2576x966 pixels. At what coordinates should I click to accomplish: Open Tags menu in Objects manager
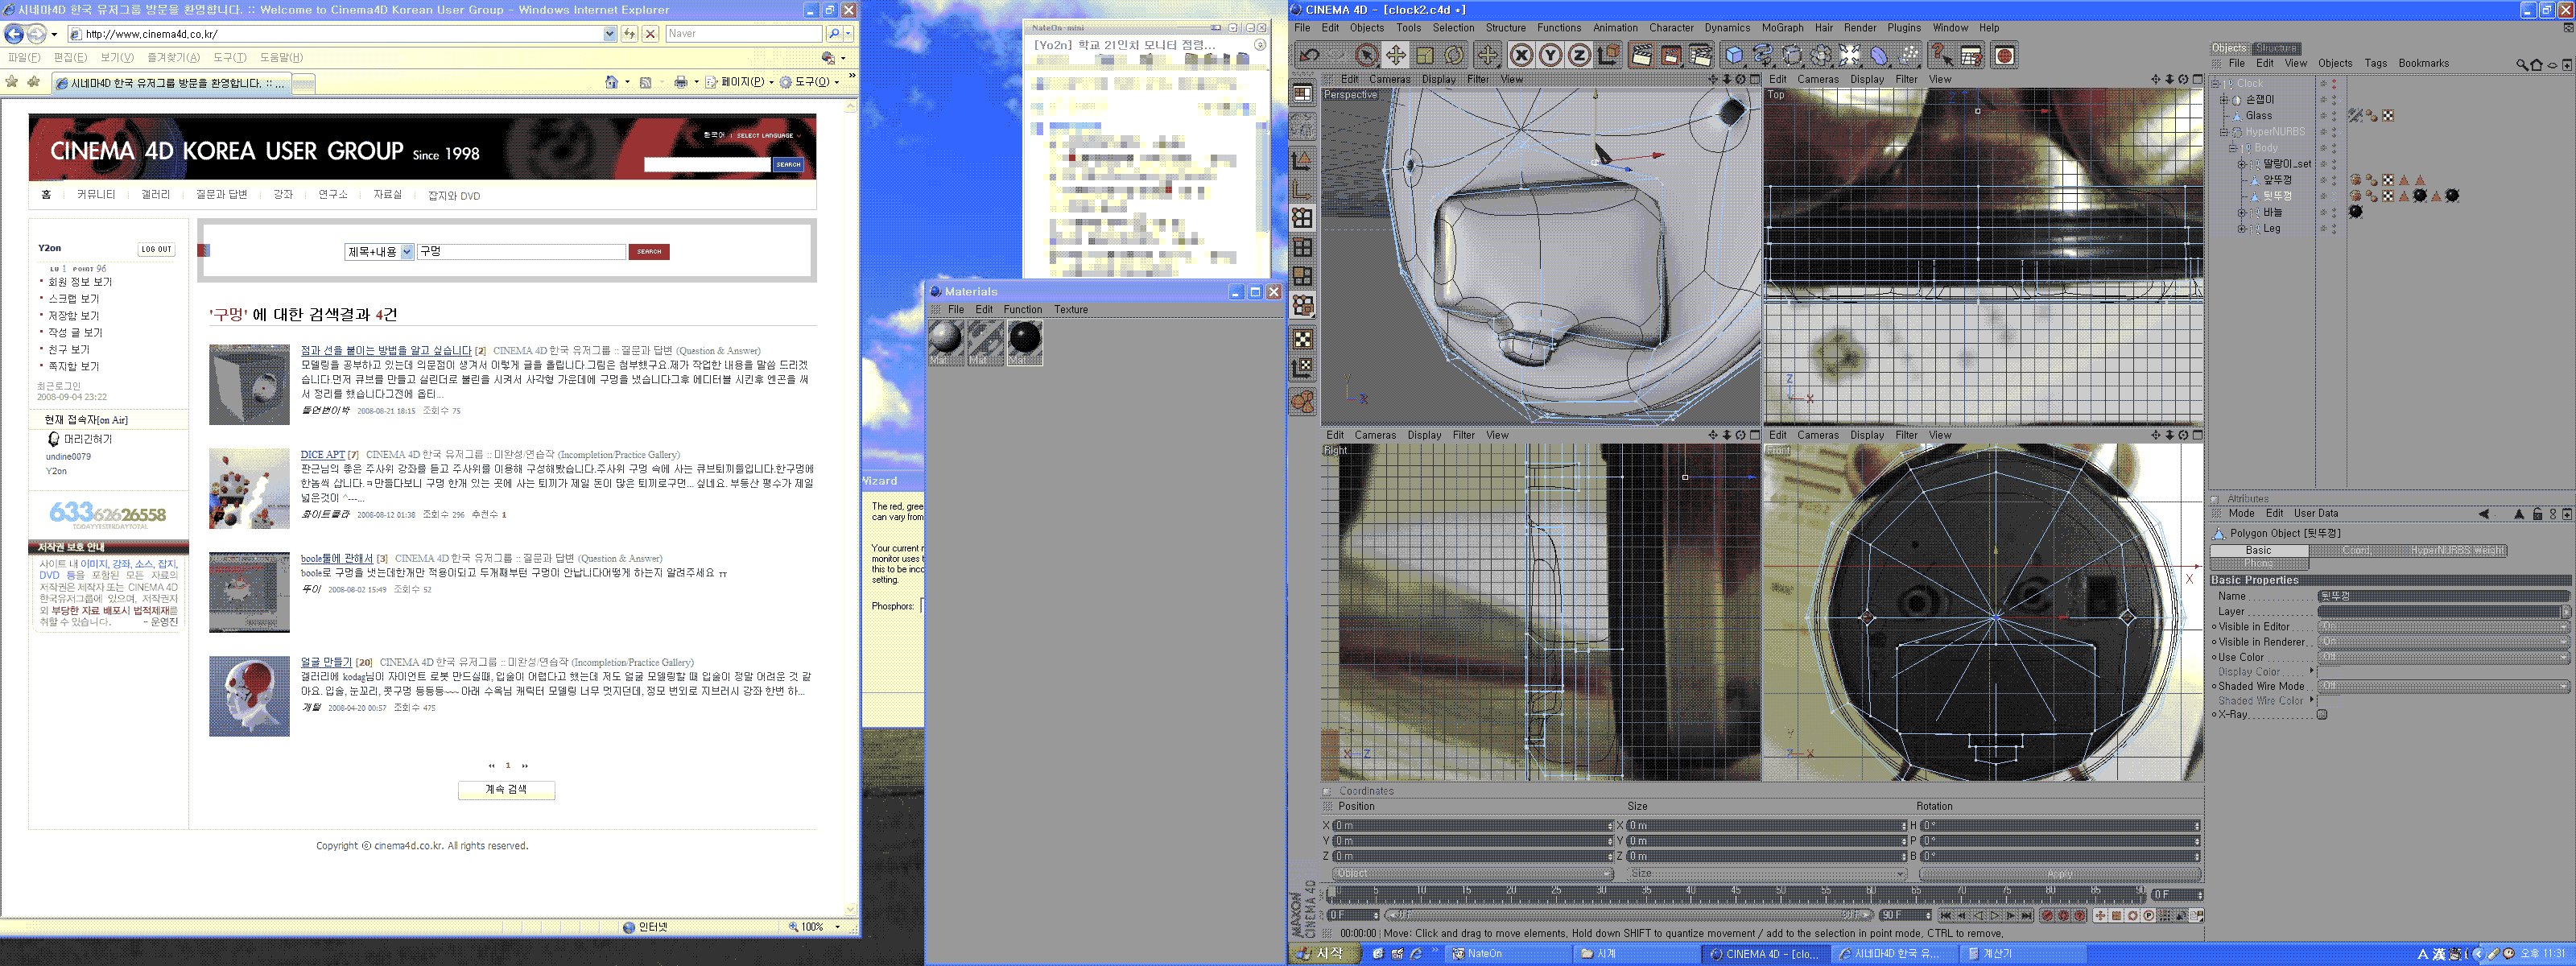click(x=2375, y=64)
